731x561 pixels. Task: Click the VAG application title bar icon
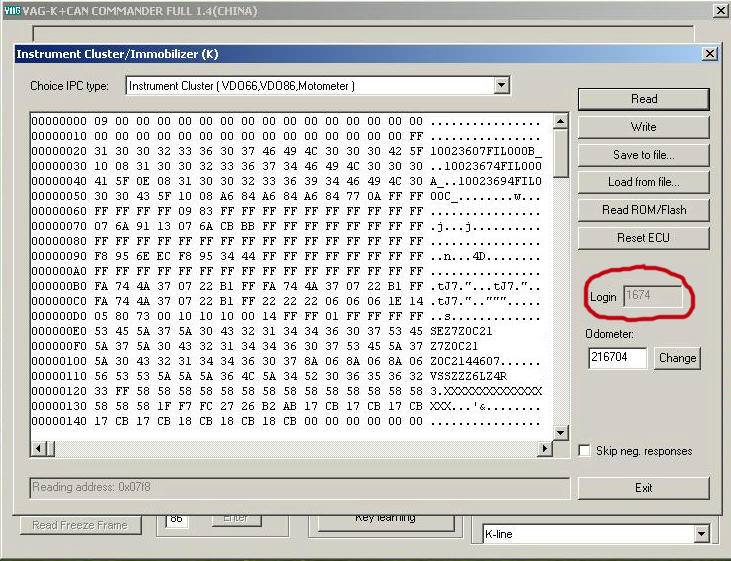(x=12, y=11)
